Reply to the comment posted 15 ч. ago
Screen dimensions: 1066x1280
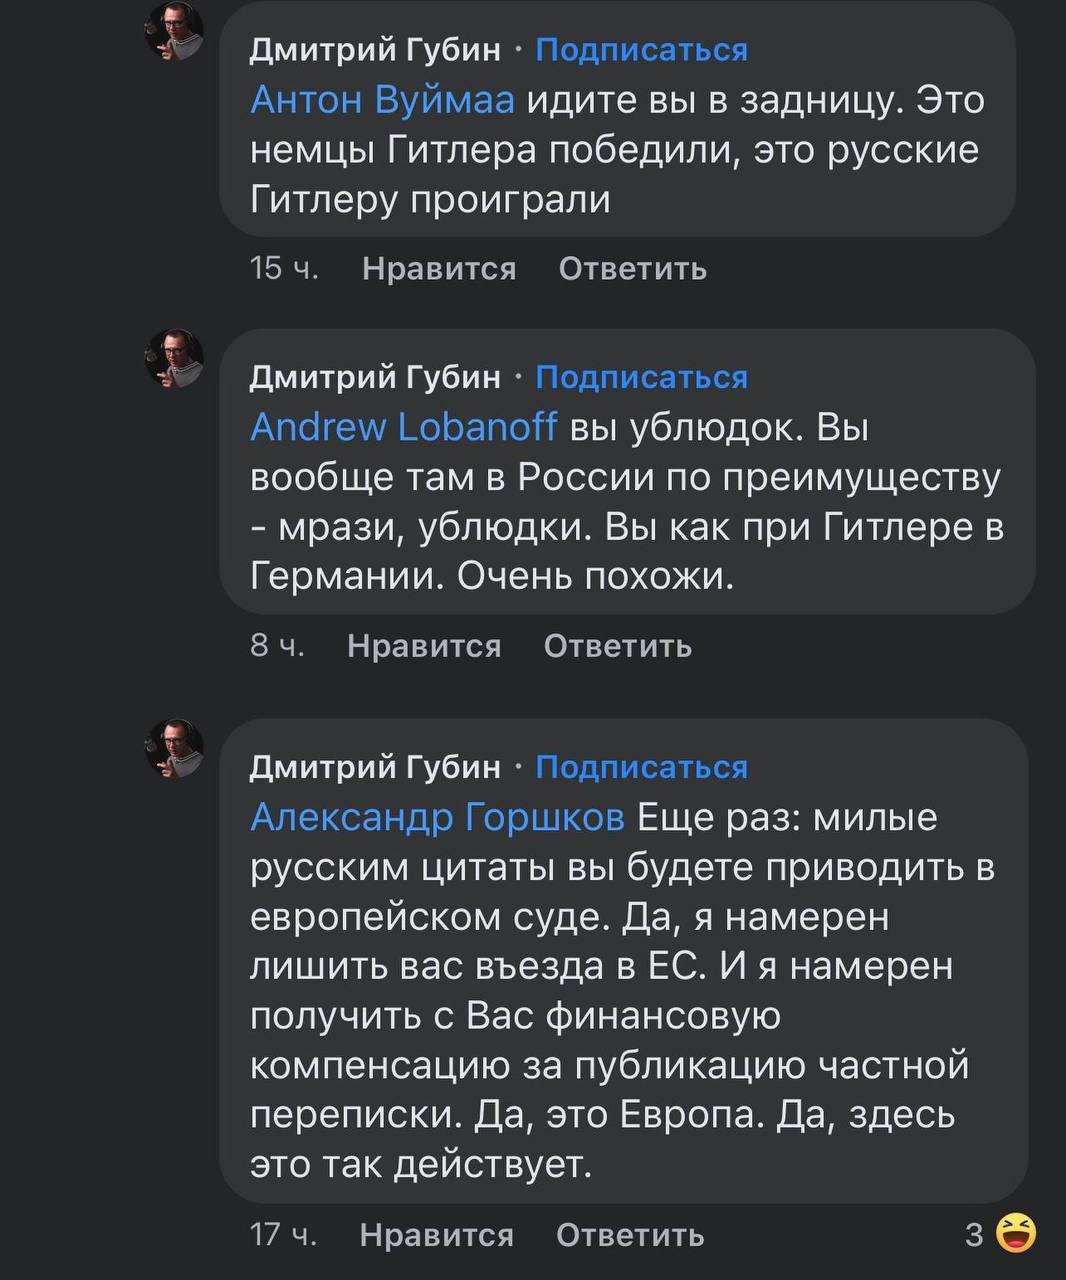click(x=632, y=269)
